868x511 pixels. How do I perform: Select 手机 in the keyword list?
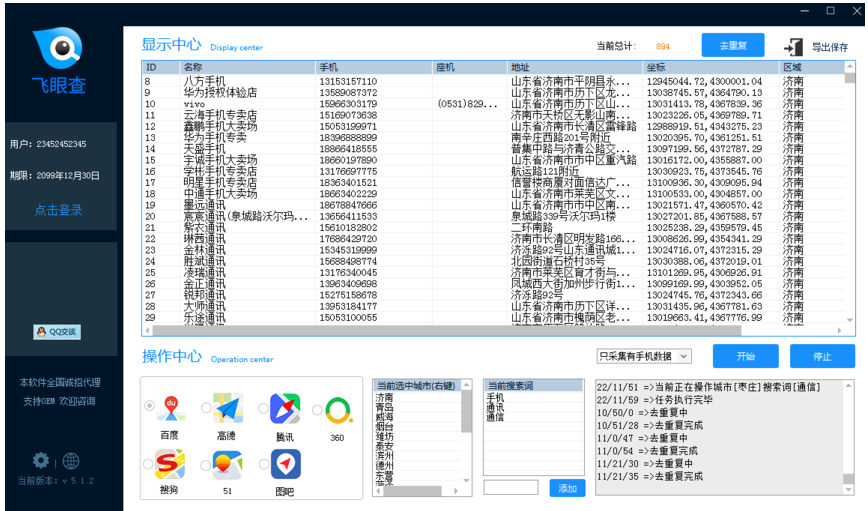tap(495, 398)
